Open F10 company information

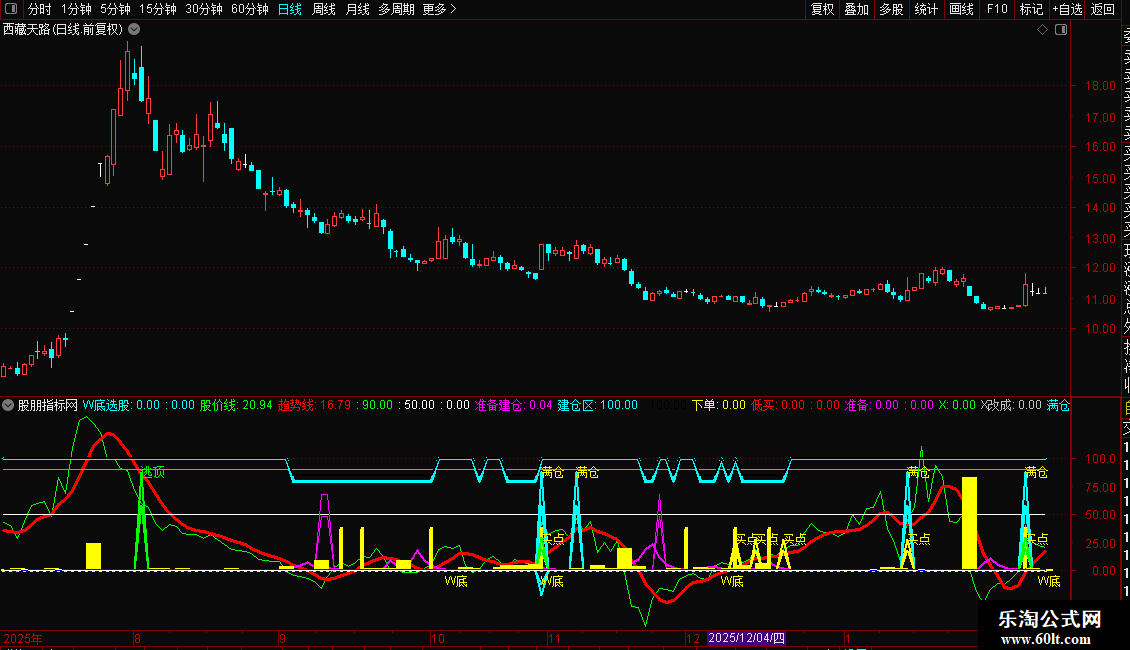[997, 10]
